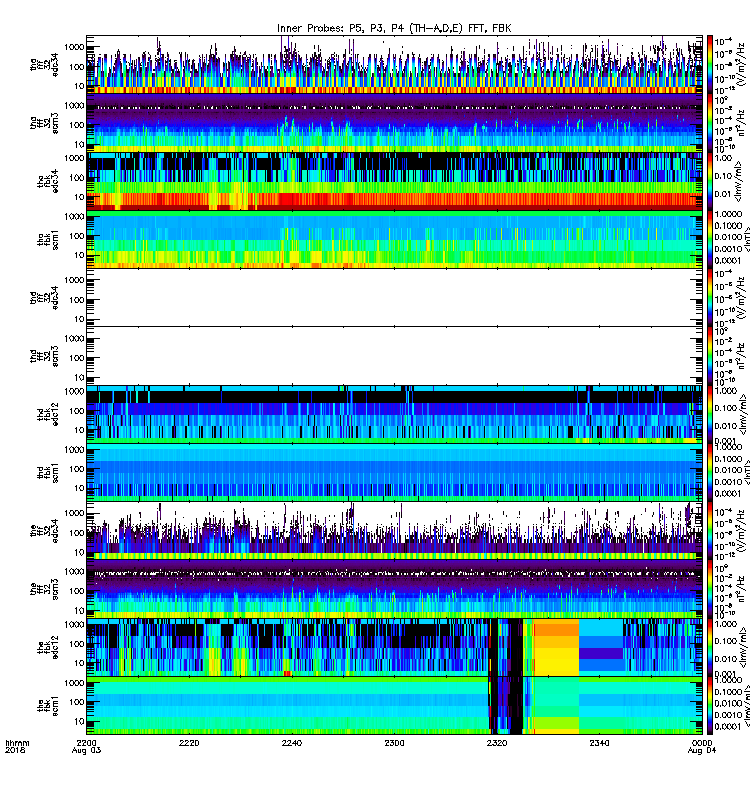Screen dimensions: 750x800
Task: Select the 2220 time axis label
Action: click(189, 743)
